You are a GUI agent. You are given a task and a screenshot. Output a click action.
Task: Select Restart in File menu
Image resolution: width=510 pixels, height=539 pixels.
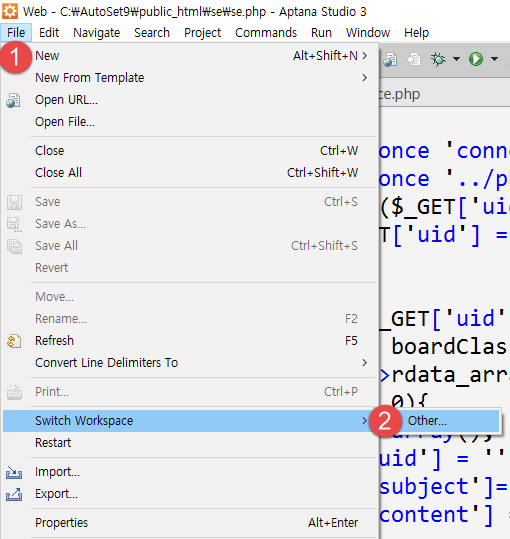click(x=189, y=443)
